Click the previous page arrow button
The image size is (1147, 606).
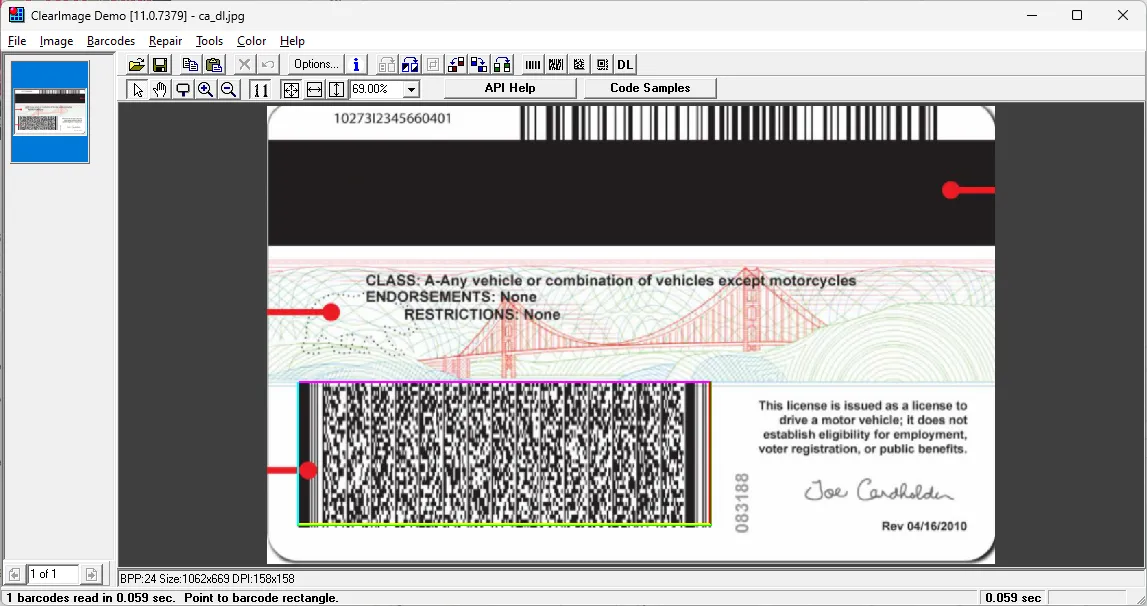[15, 575]
